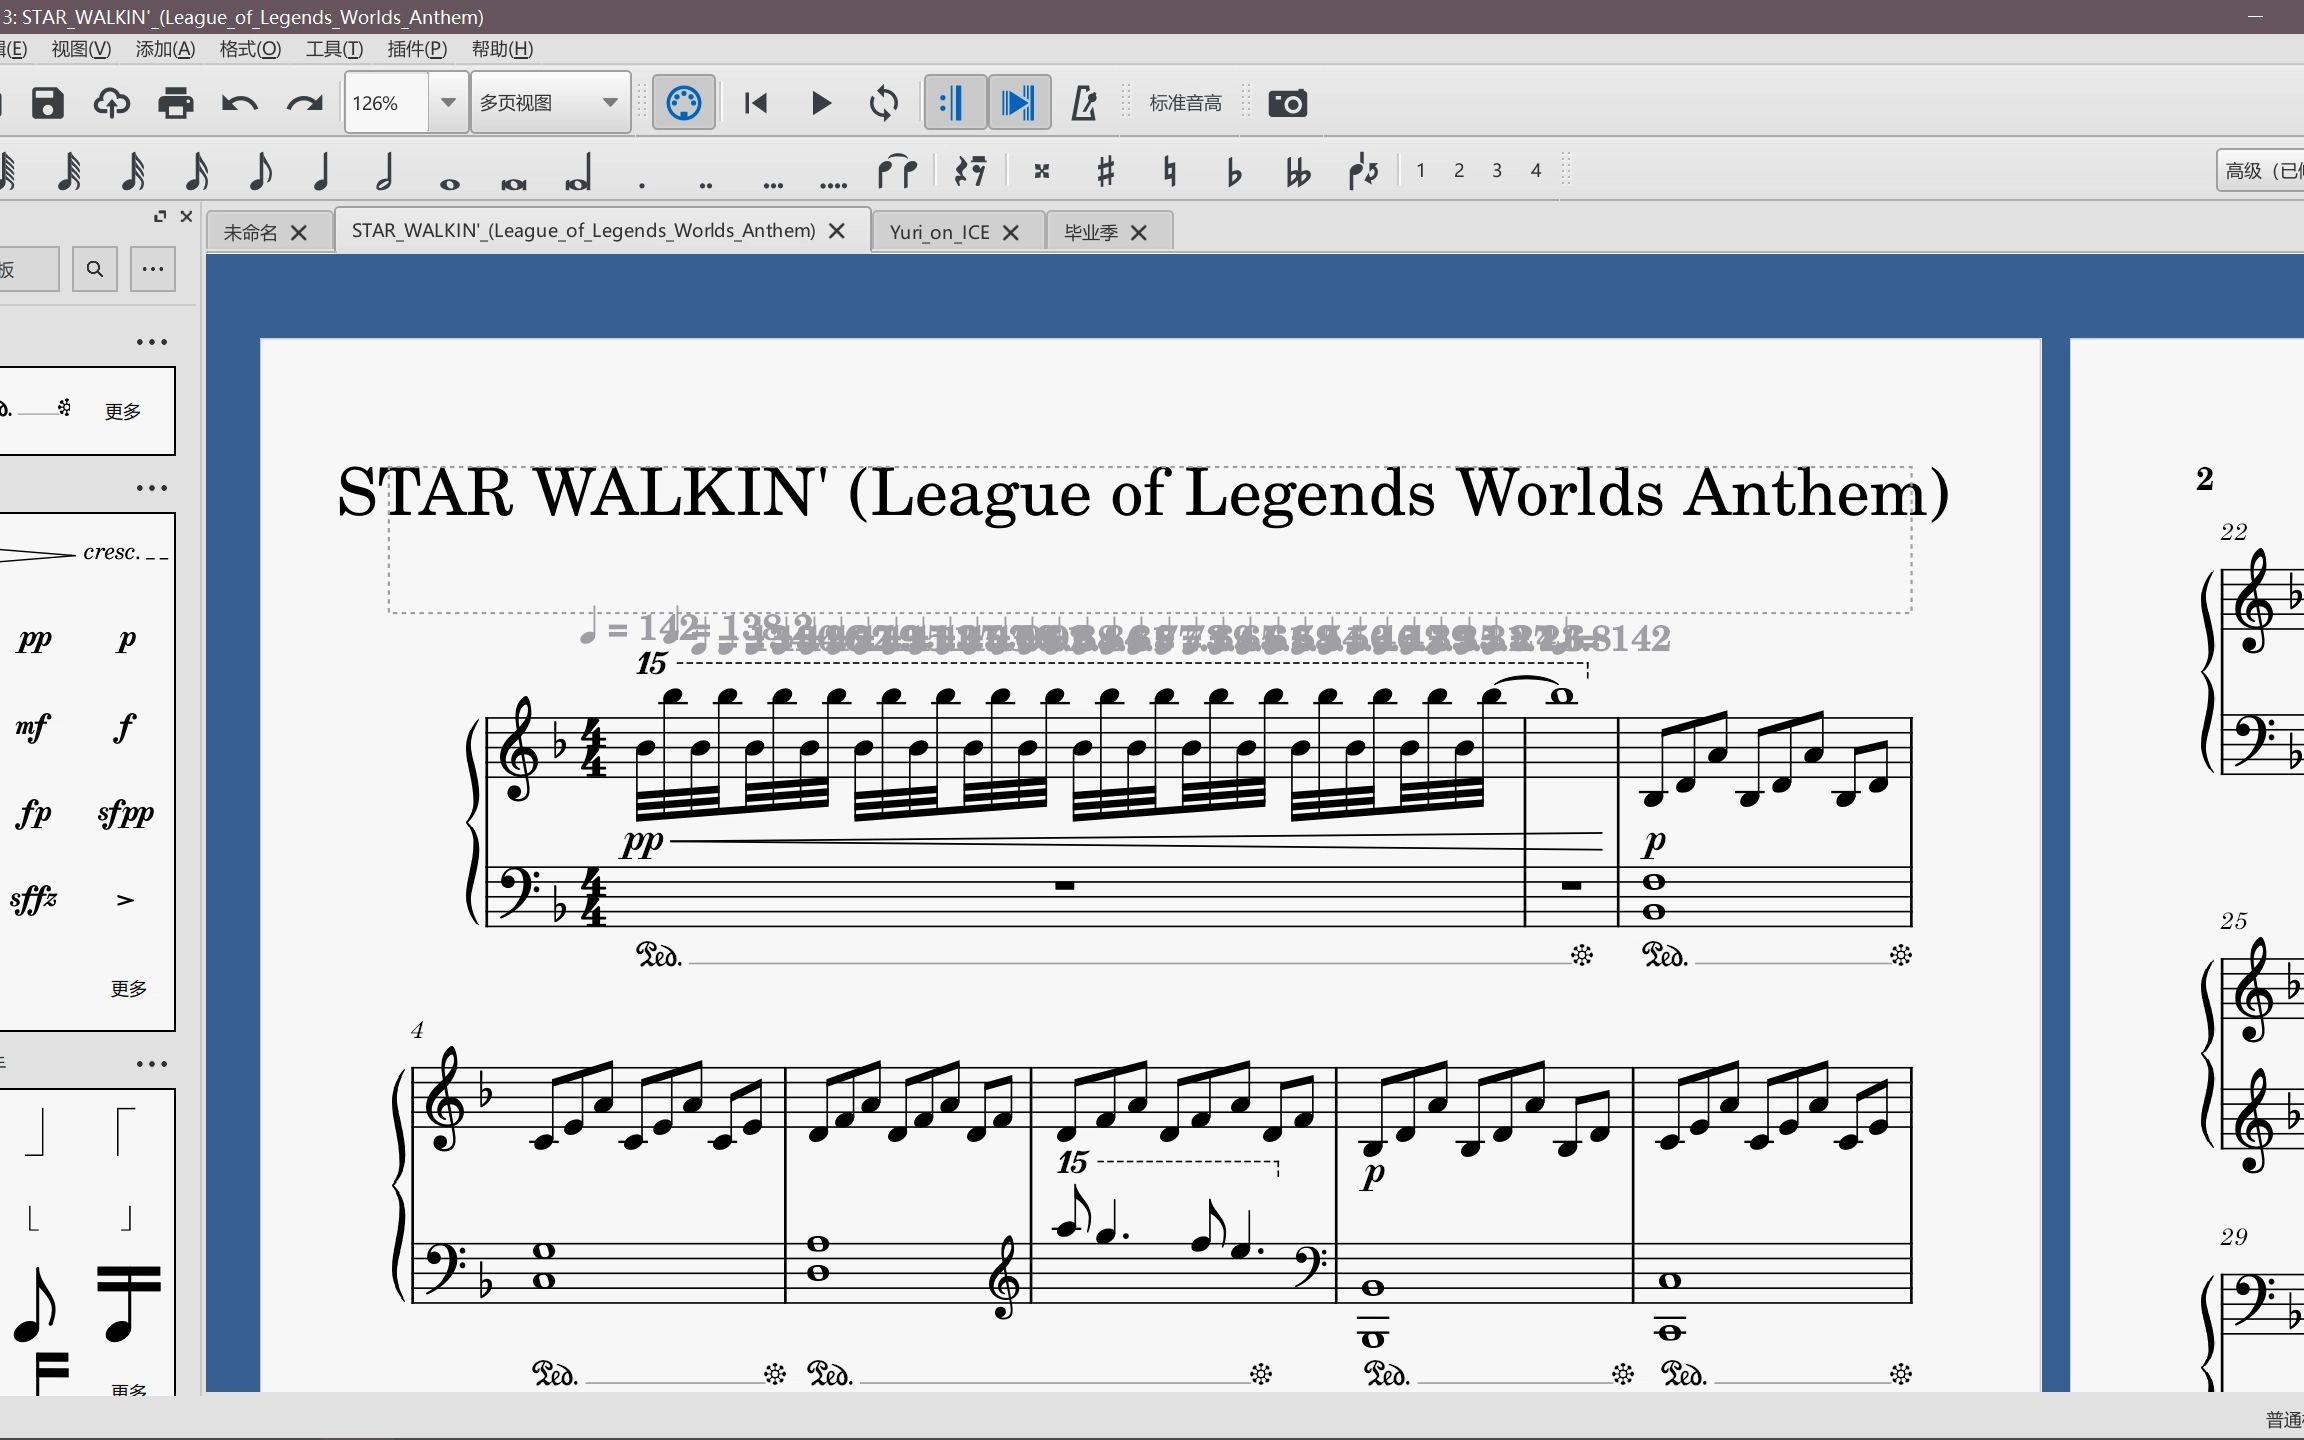The image size is (2304, 1440).
Task: Switch to the 毕业季 tab
Action: pyautogui.click(x=1090, y=232)
